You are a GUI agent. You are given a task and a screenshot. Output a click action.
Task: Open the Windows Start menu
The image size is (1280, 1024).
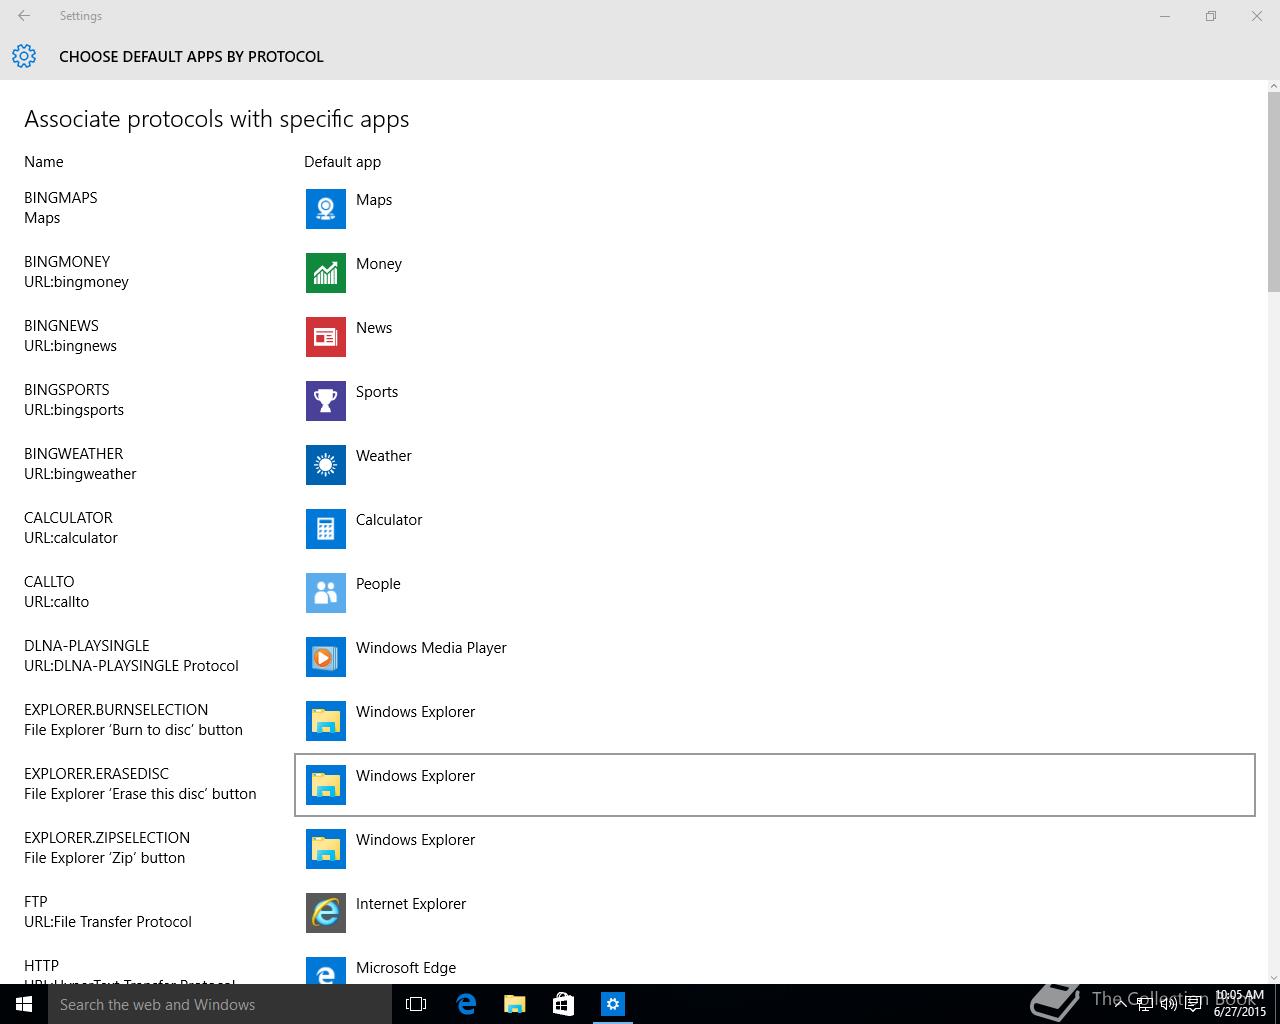(x=24, y=1004)
